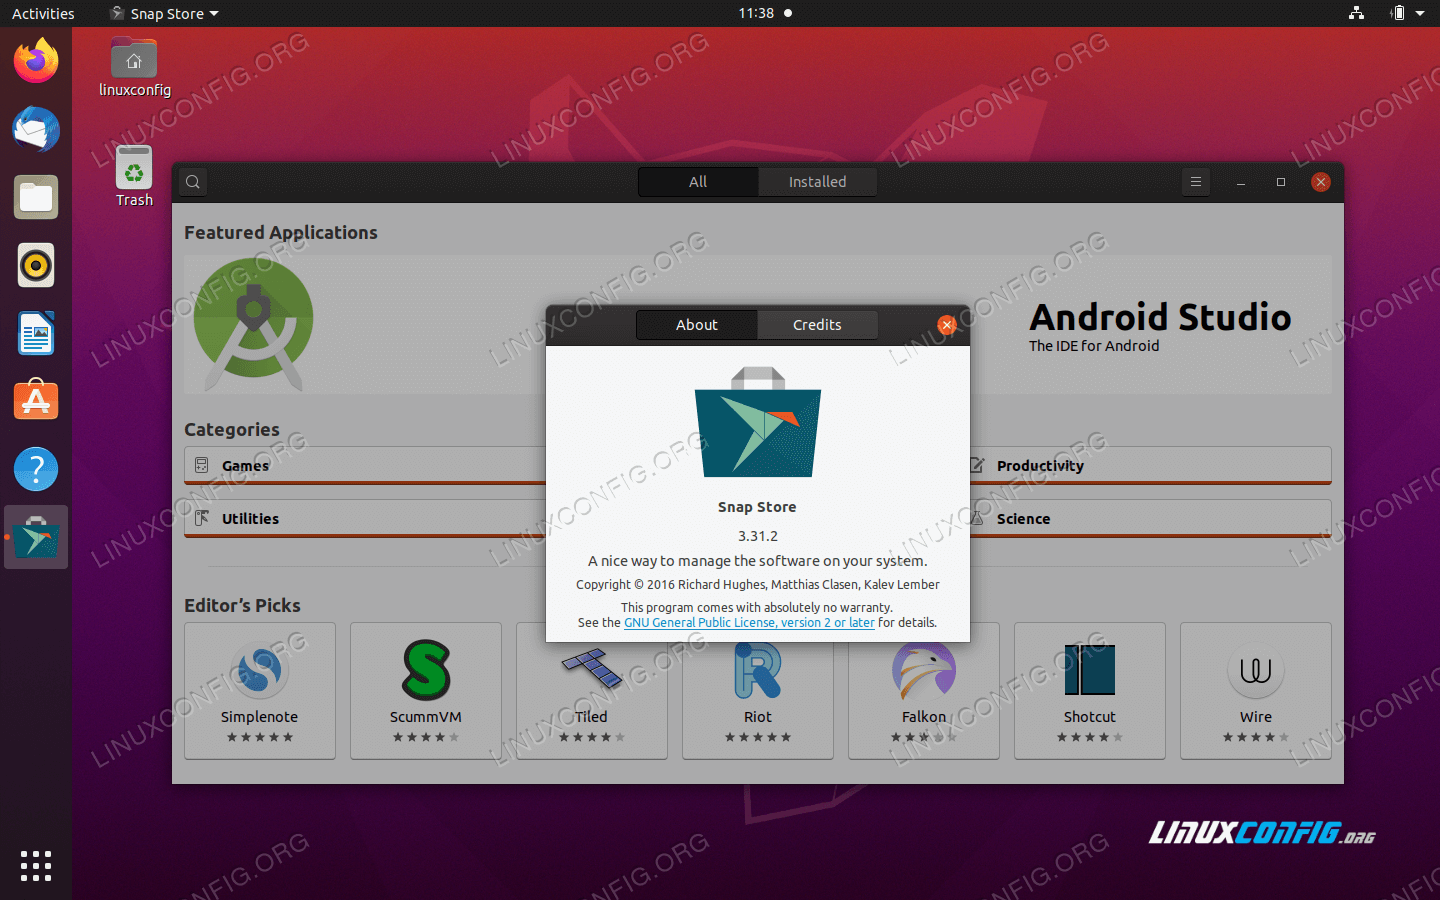Click the Android Studio logo icon

(253, 325)
